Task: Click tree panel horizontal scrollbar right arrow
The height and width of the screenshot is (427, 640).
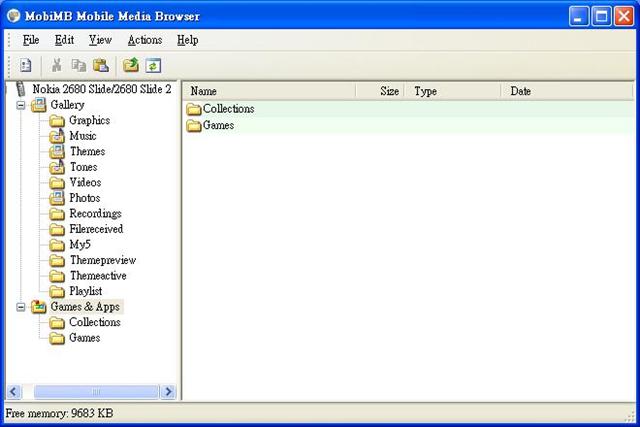Action: 168,392
